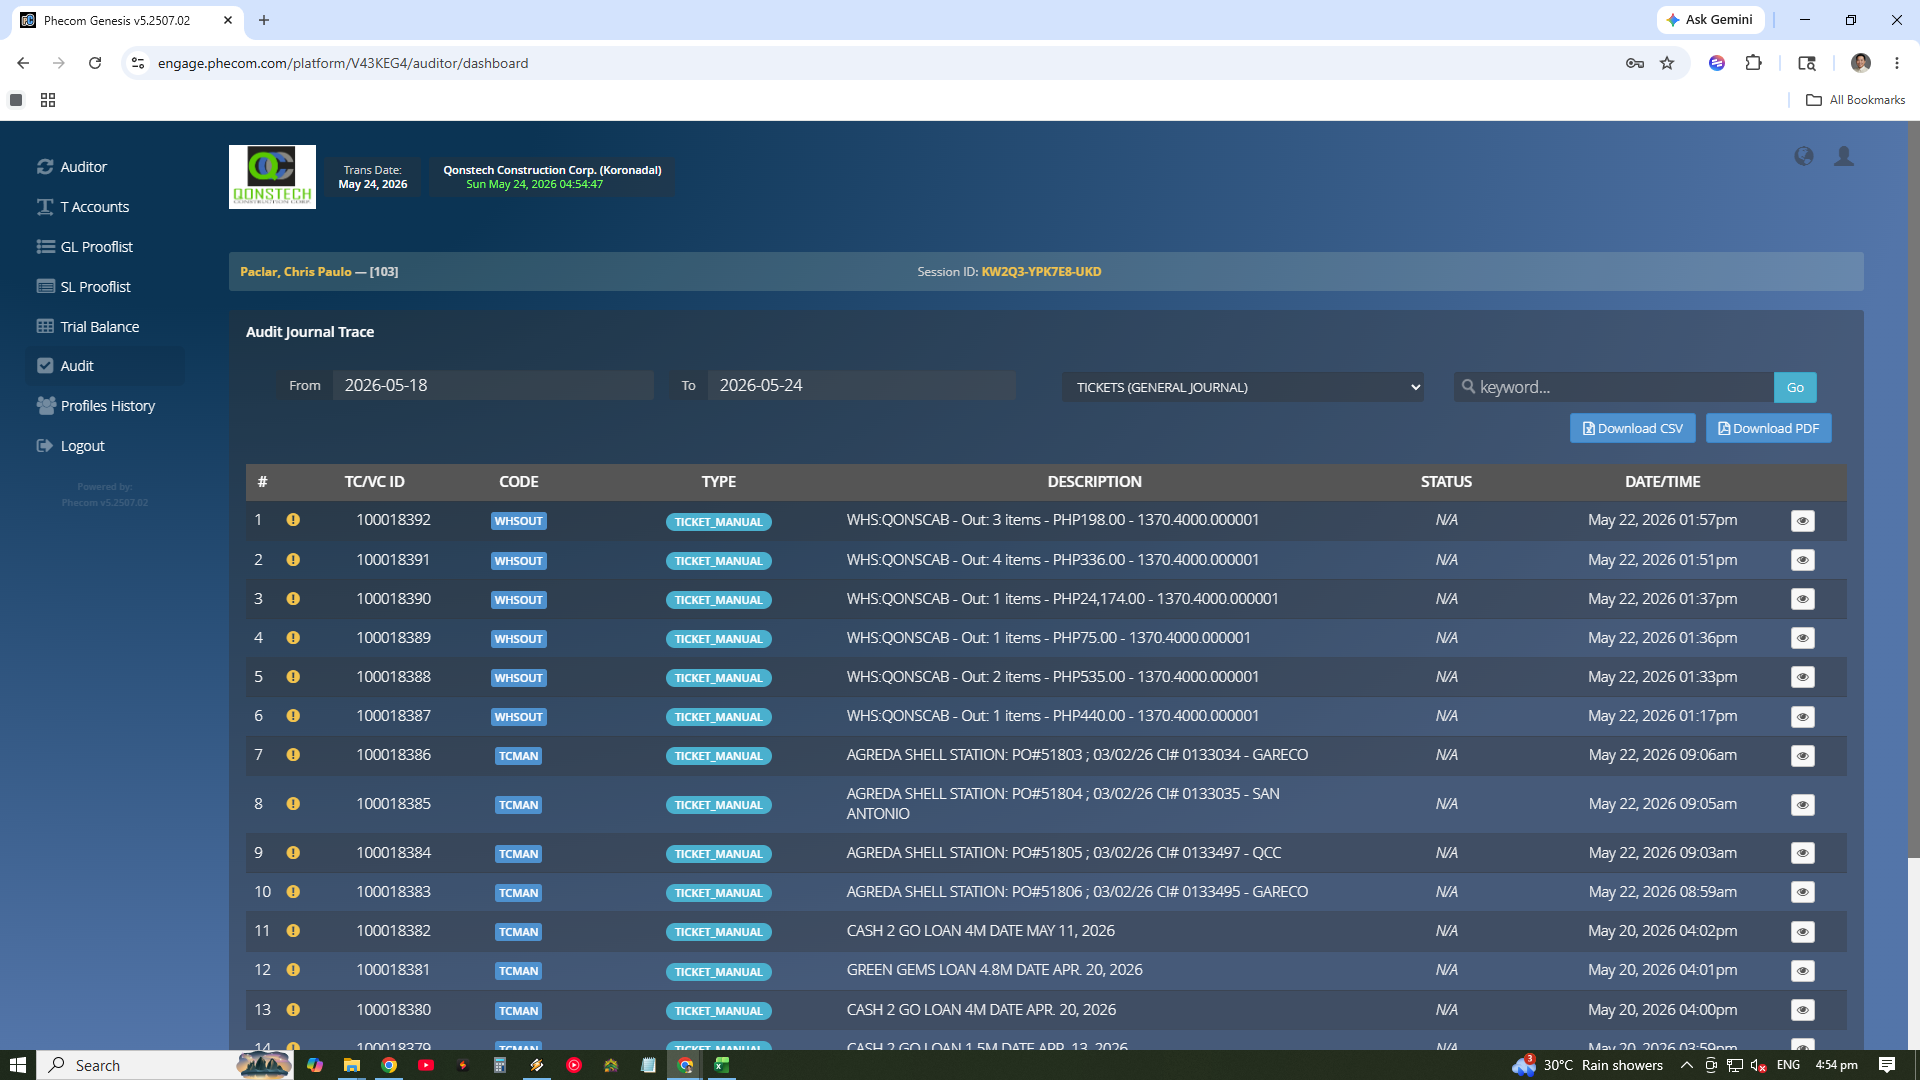Open the user profile icon in header

tap(1844, 156)
